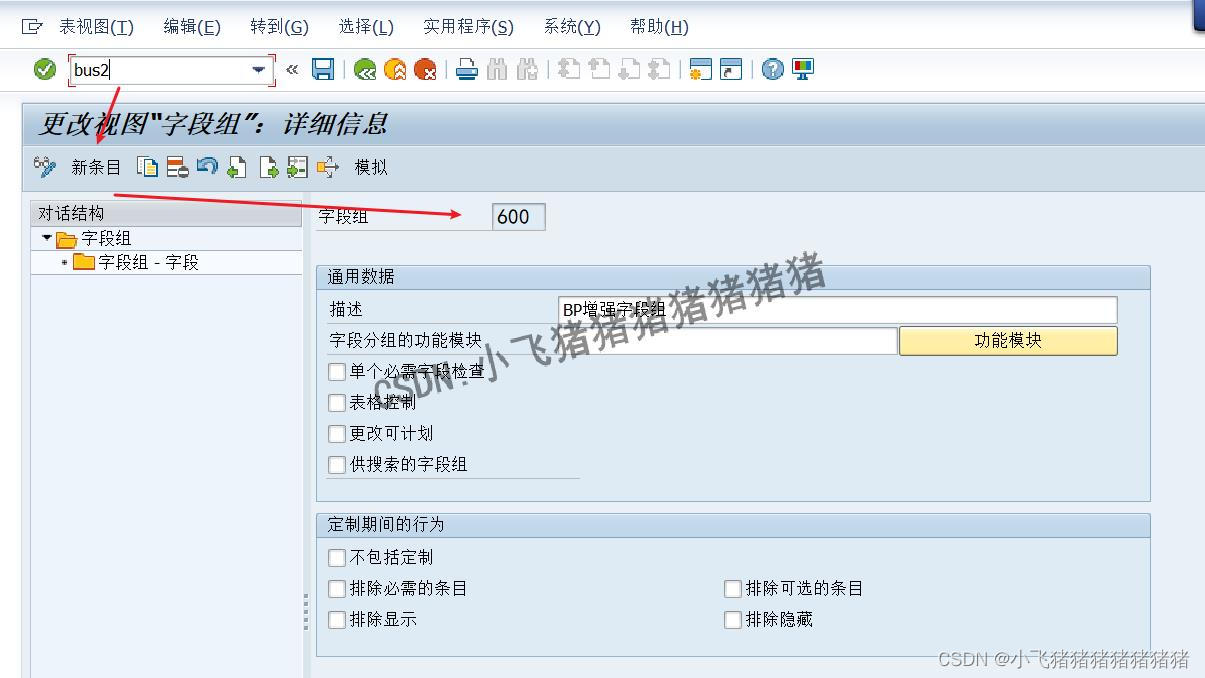Click the First Page icon

point(569,69)
